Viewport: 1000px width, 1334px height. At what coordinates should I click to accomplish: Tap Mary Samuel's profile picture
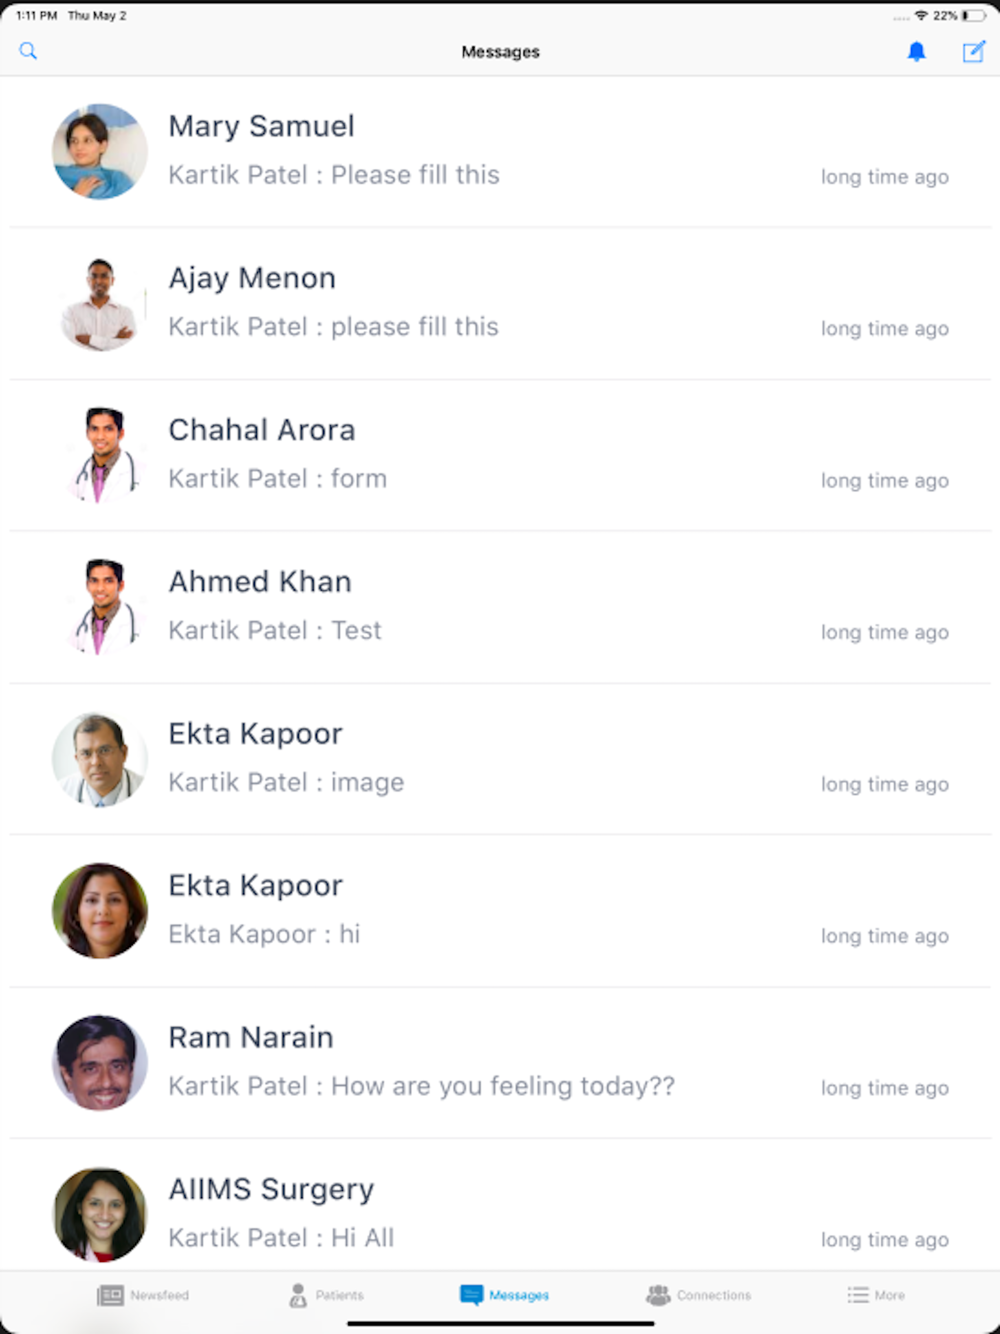[100, 151]
